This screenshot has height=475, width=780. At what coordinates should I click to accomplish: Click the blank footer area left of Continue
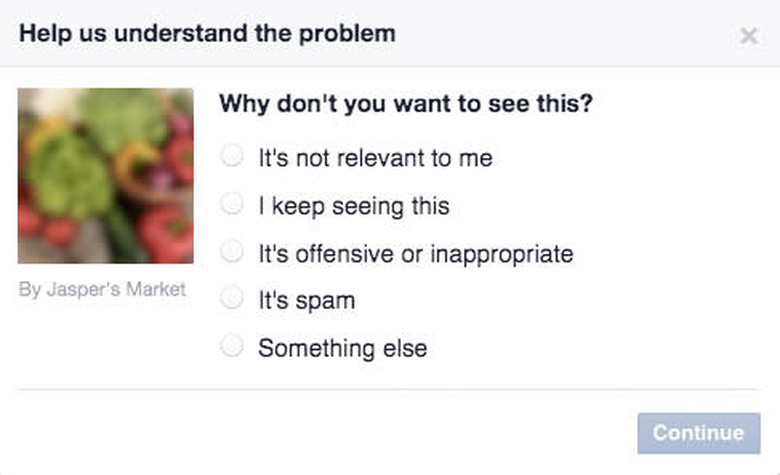click(x=323, y=433)
